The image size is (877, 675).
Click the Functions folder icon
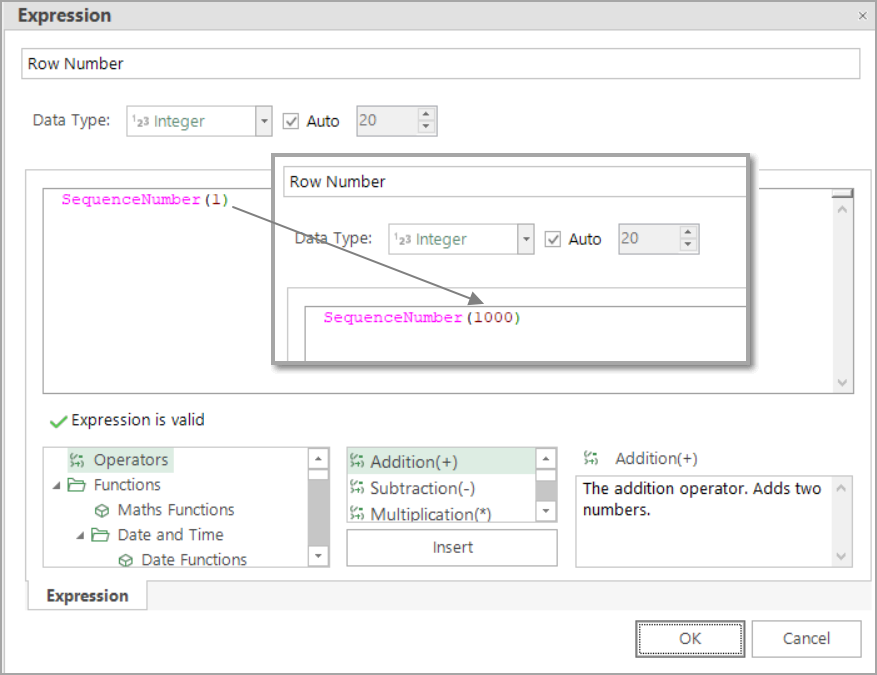pyautogui.click(x=77, y=485)
